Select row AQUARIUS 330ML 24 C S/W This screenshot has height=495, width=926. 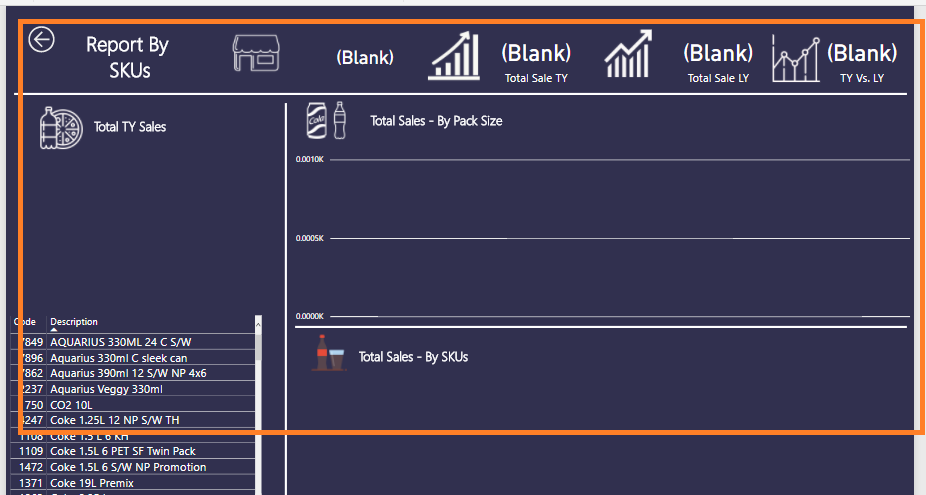coord(133,341)
